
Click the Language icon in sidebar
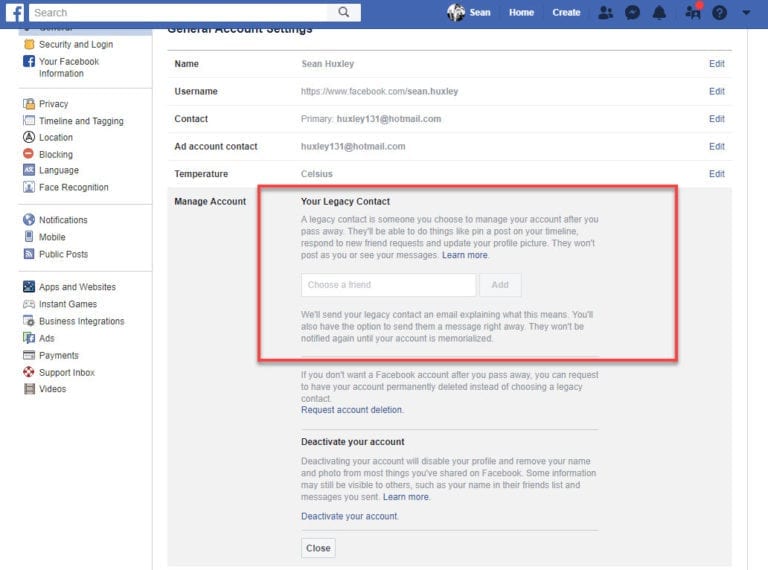point(29,170)
